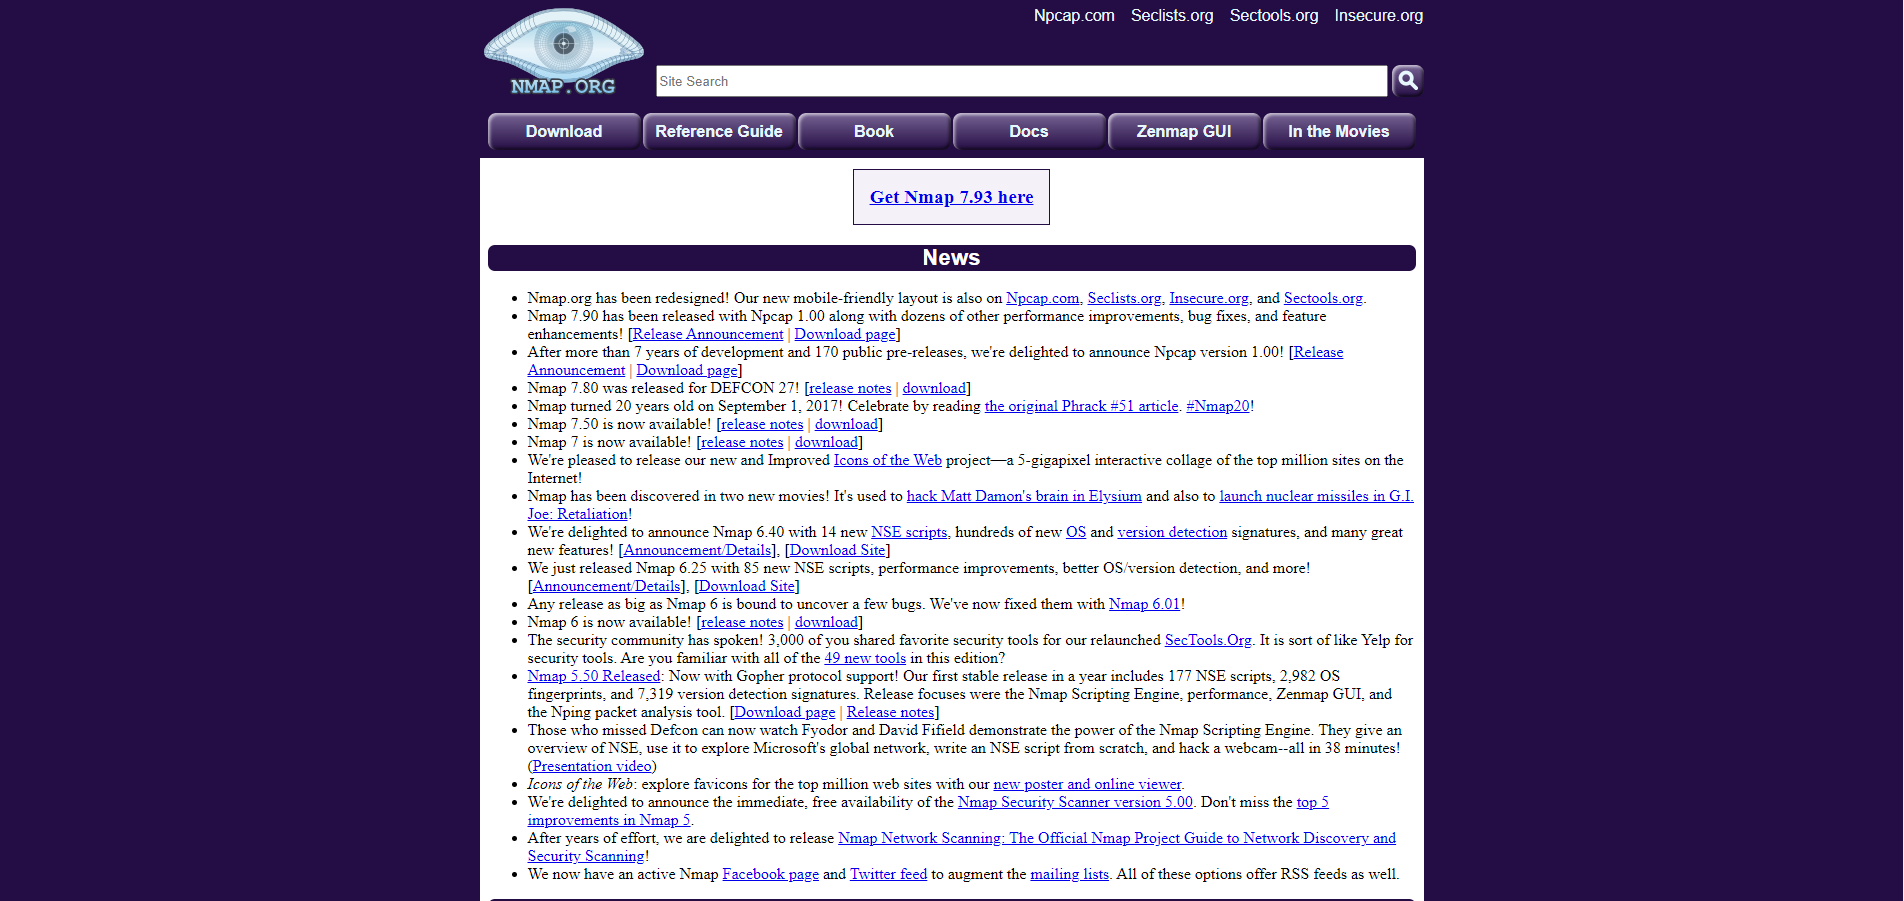Open the Nmap 5.50 Released link

[592, 676]
